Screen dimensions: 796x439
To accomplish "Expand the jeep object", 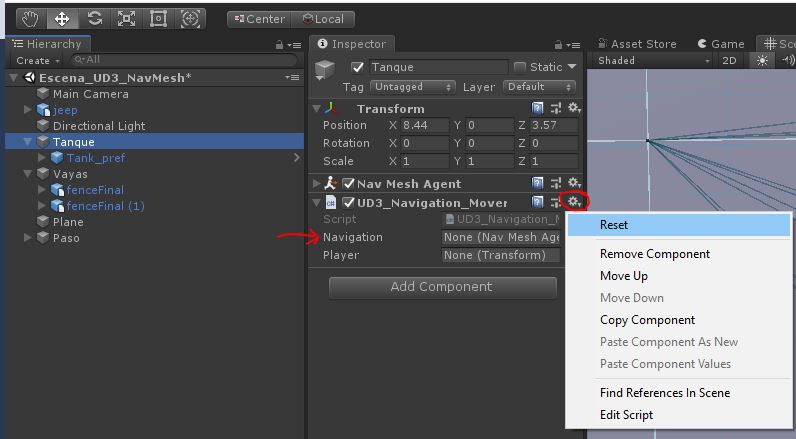I will [x=27, y=110].
